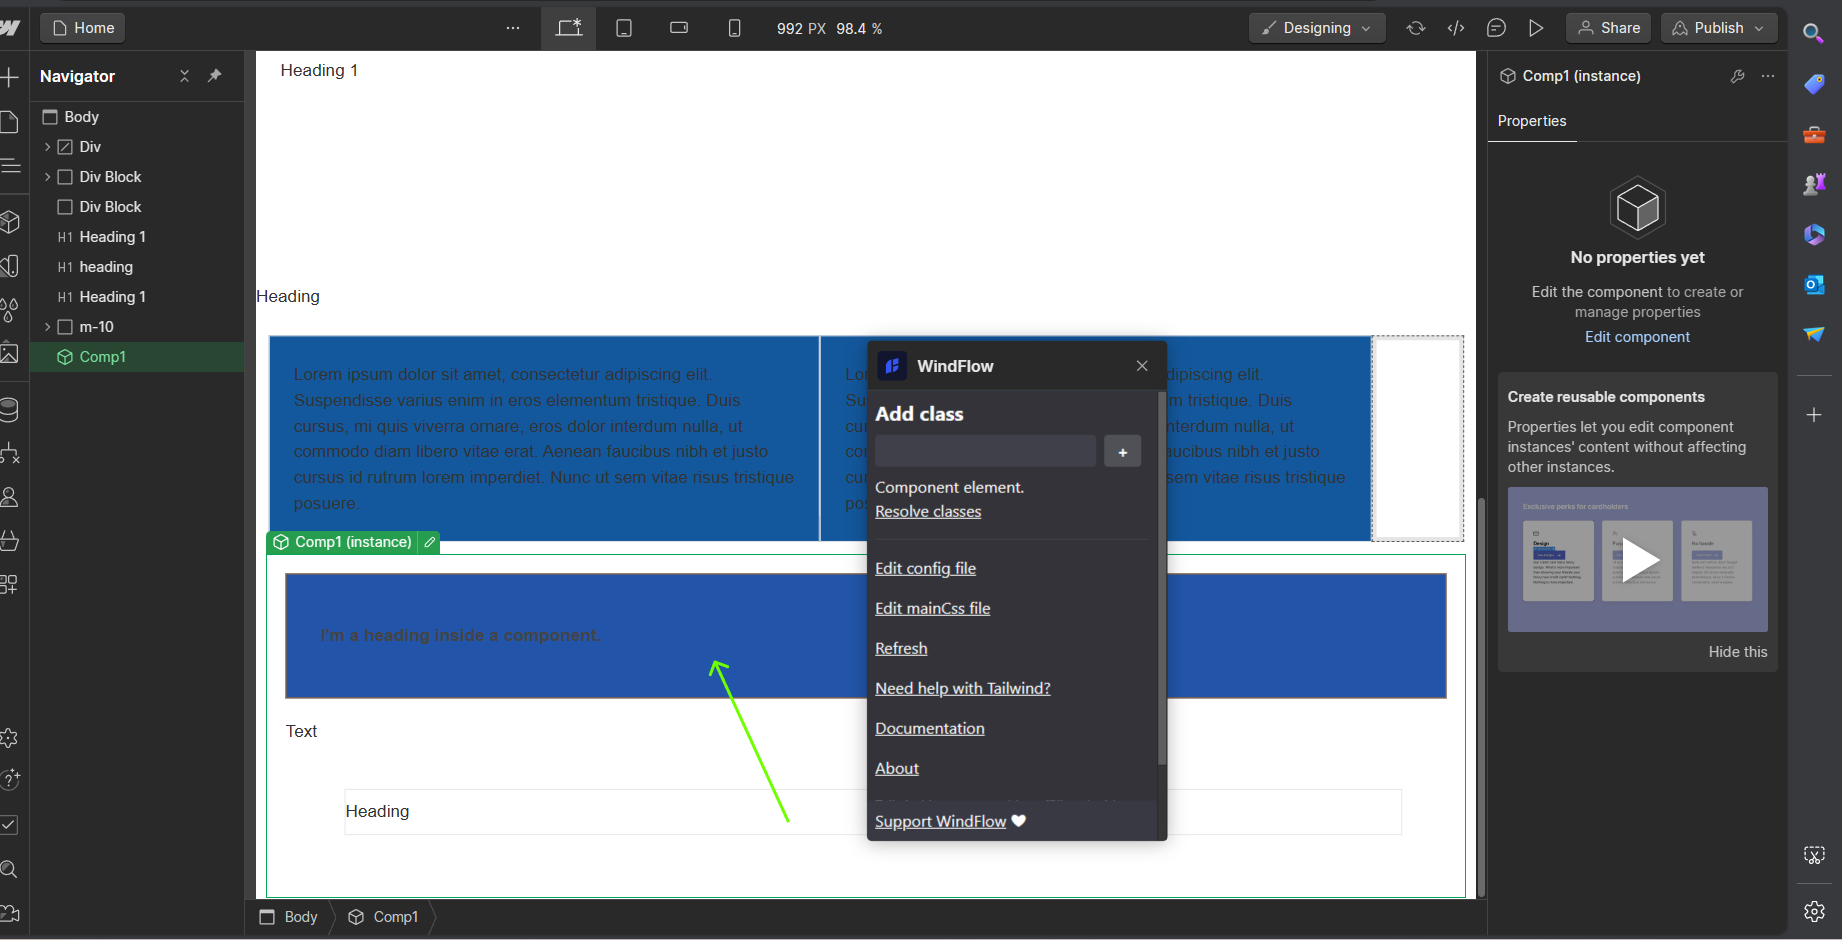Click the Preview play icon
The image size is (1842, 940).
tap(1536, 28)
